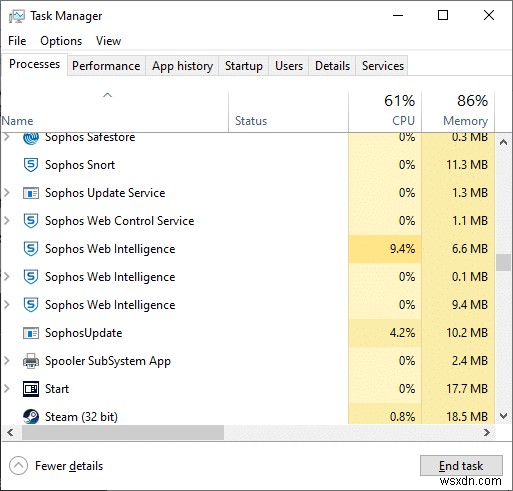Click the Task Manager title bar icon

(x=17, y=16)
